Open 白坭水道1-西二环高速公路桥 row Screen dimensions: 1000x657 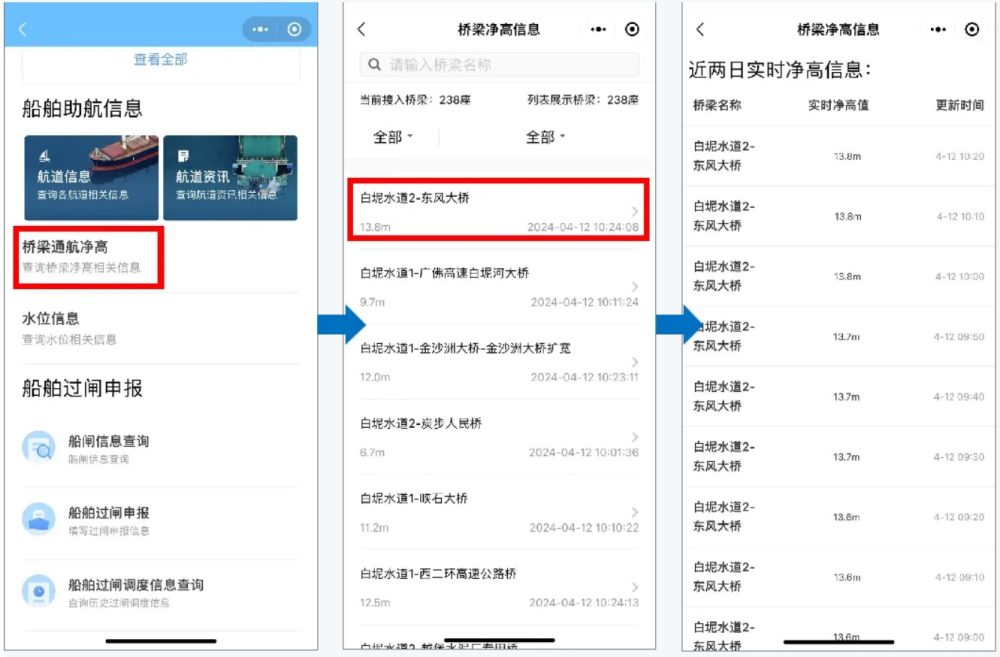[x=499, y=587]
